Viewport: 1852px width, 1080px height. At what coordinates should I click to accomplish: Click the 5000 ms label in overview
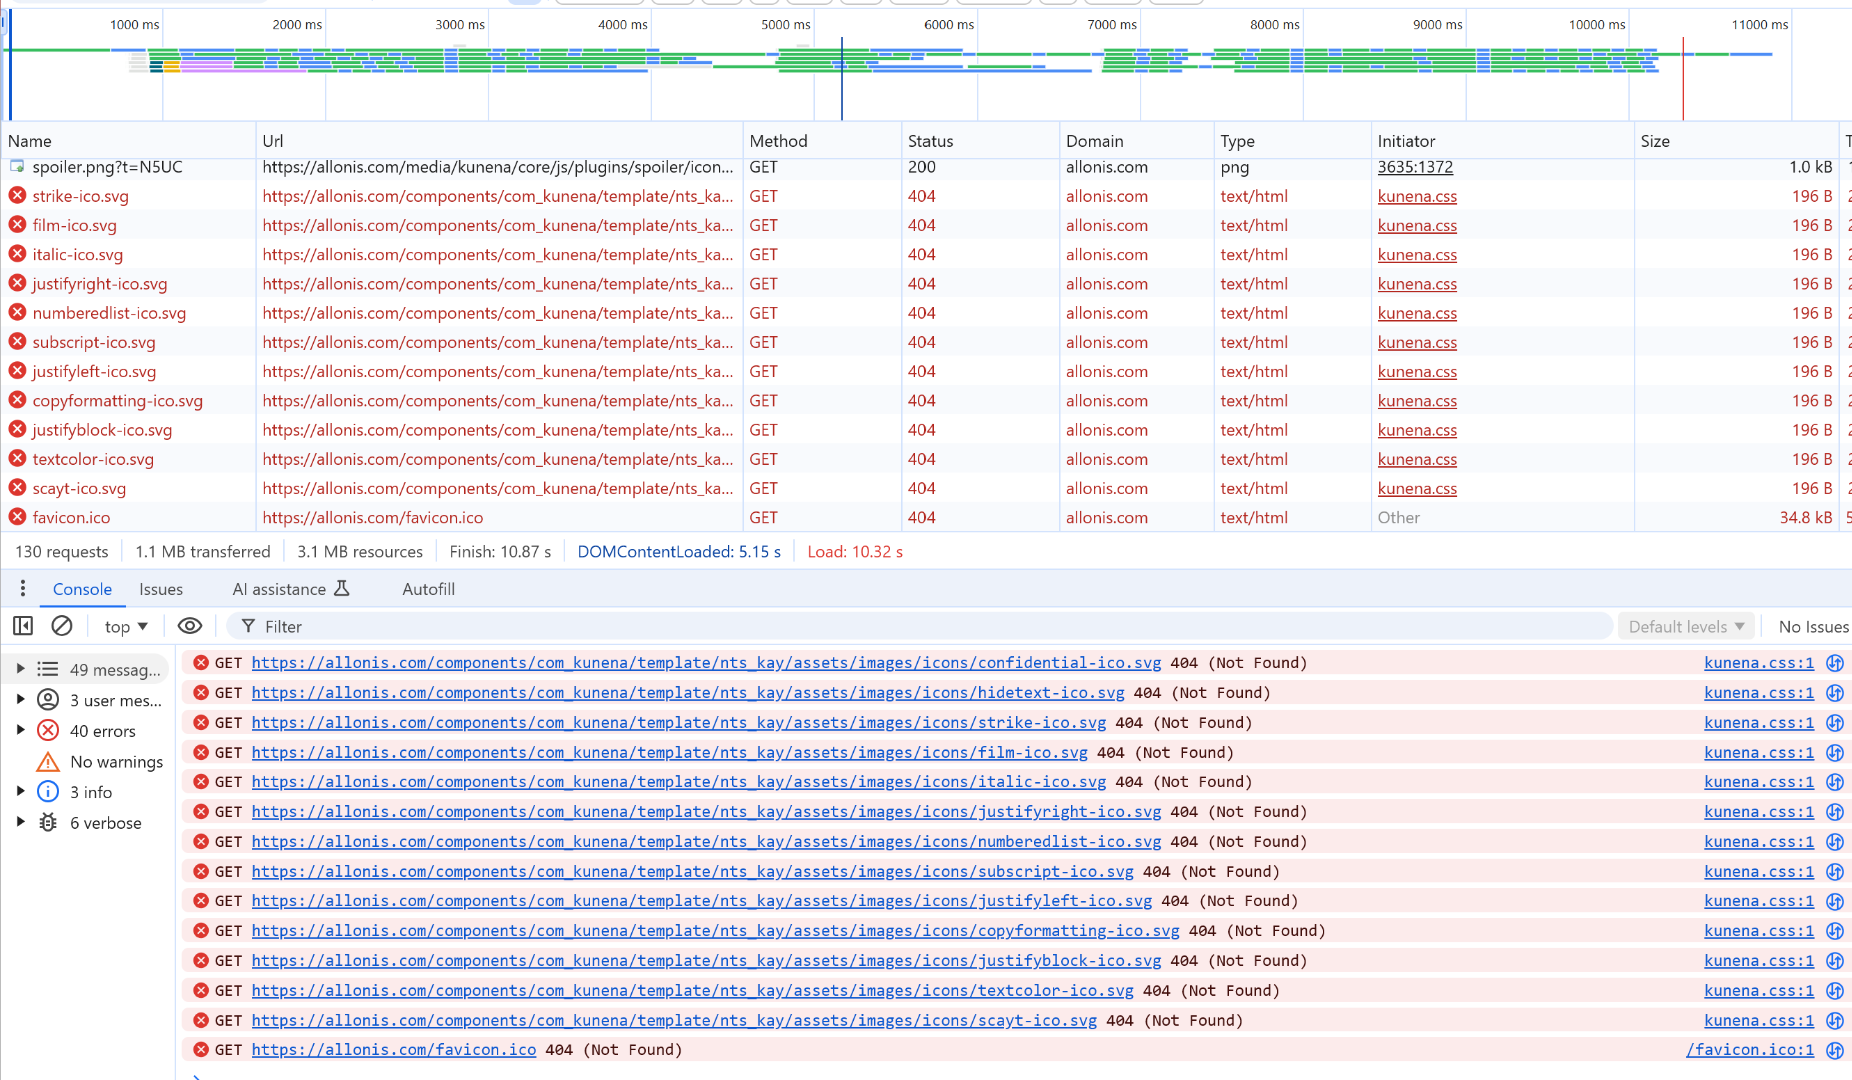coord(786,24)
